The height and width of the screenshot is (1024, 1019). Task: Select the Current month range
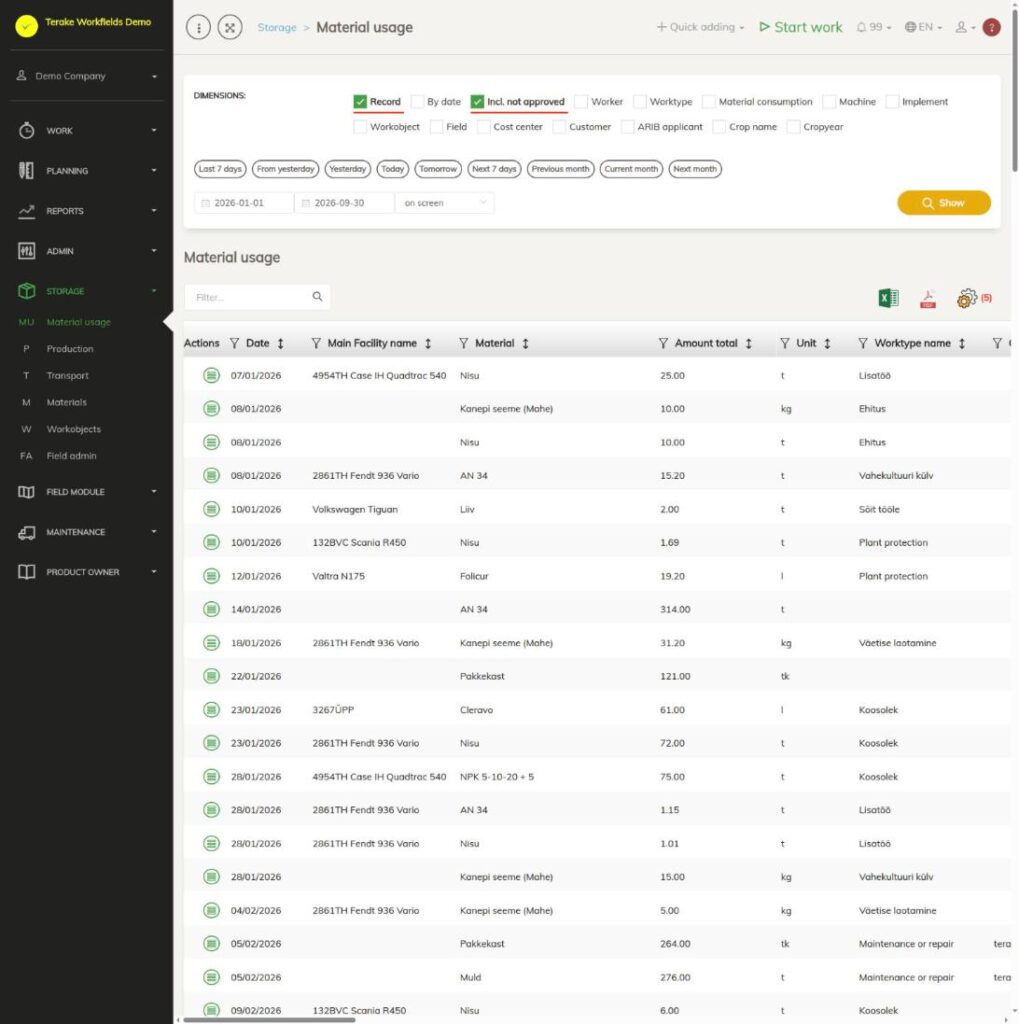[631, 169]
